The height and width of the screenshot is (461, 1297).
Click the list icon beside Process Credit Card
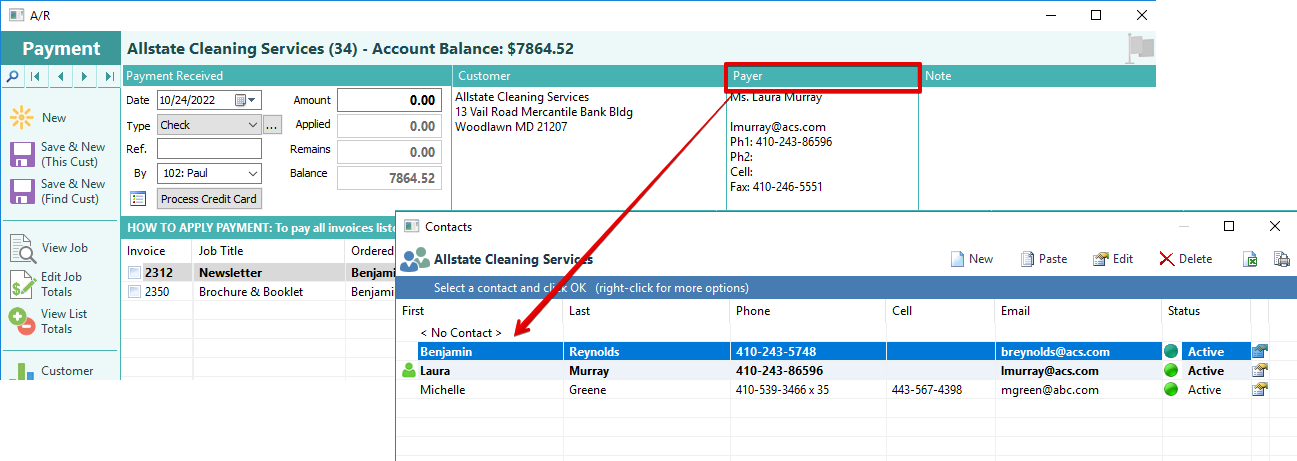138,199
